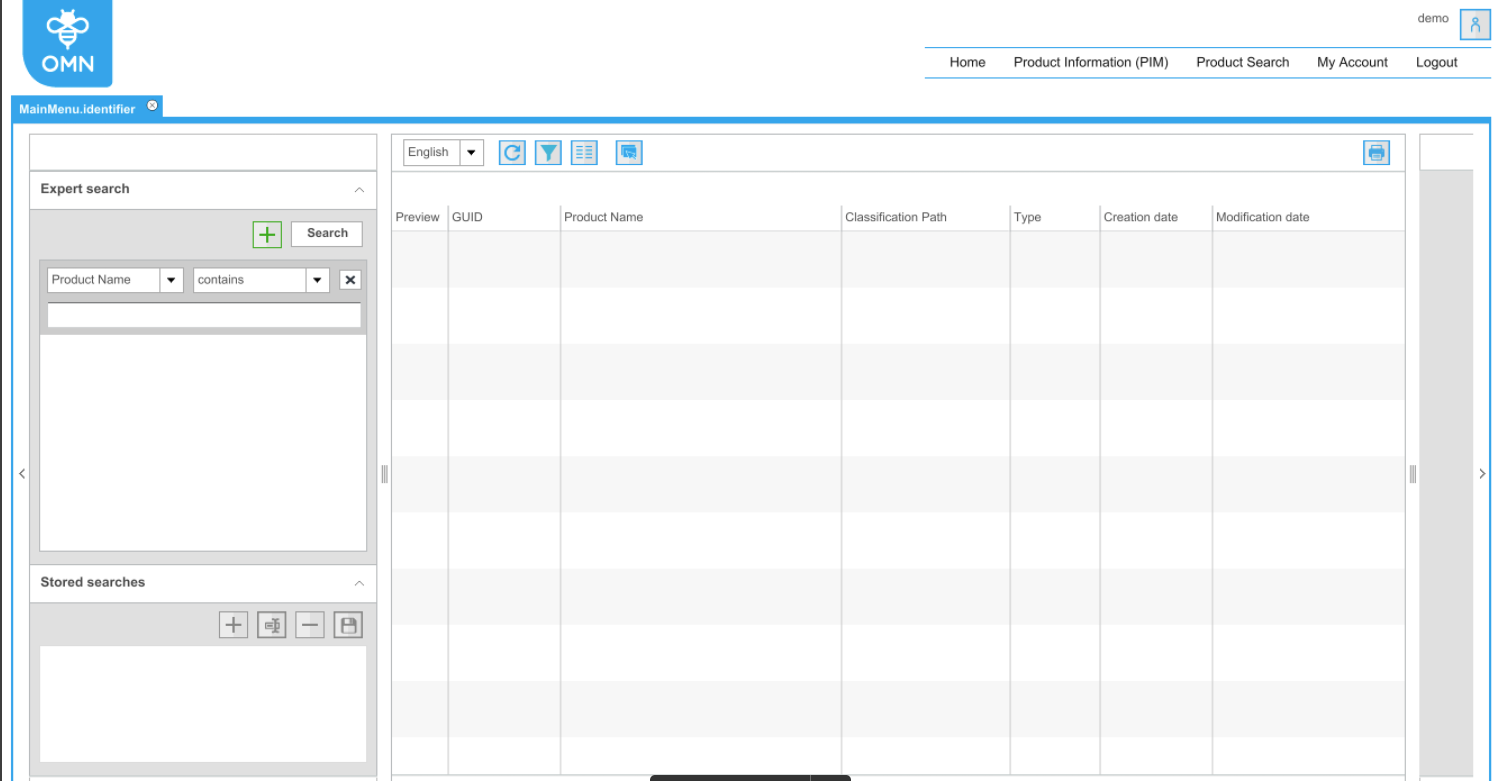Click the add stored search icon
The height and width of the screenshot is (781, 1495).
point(233,624)
